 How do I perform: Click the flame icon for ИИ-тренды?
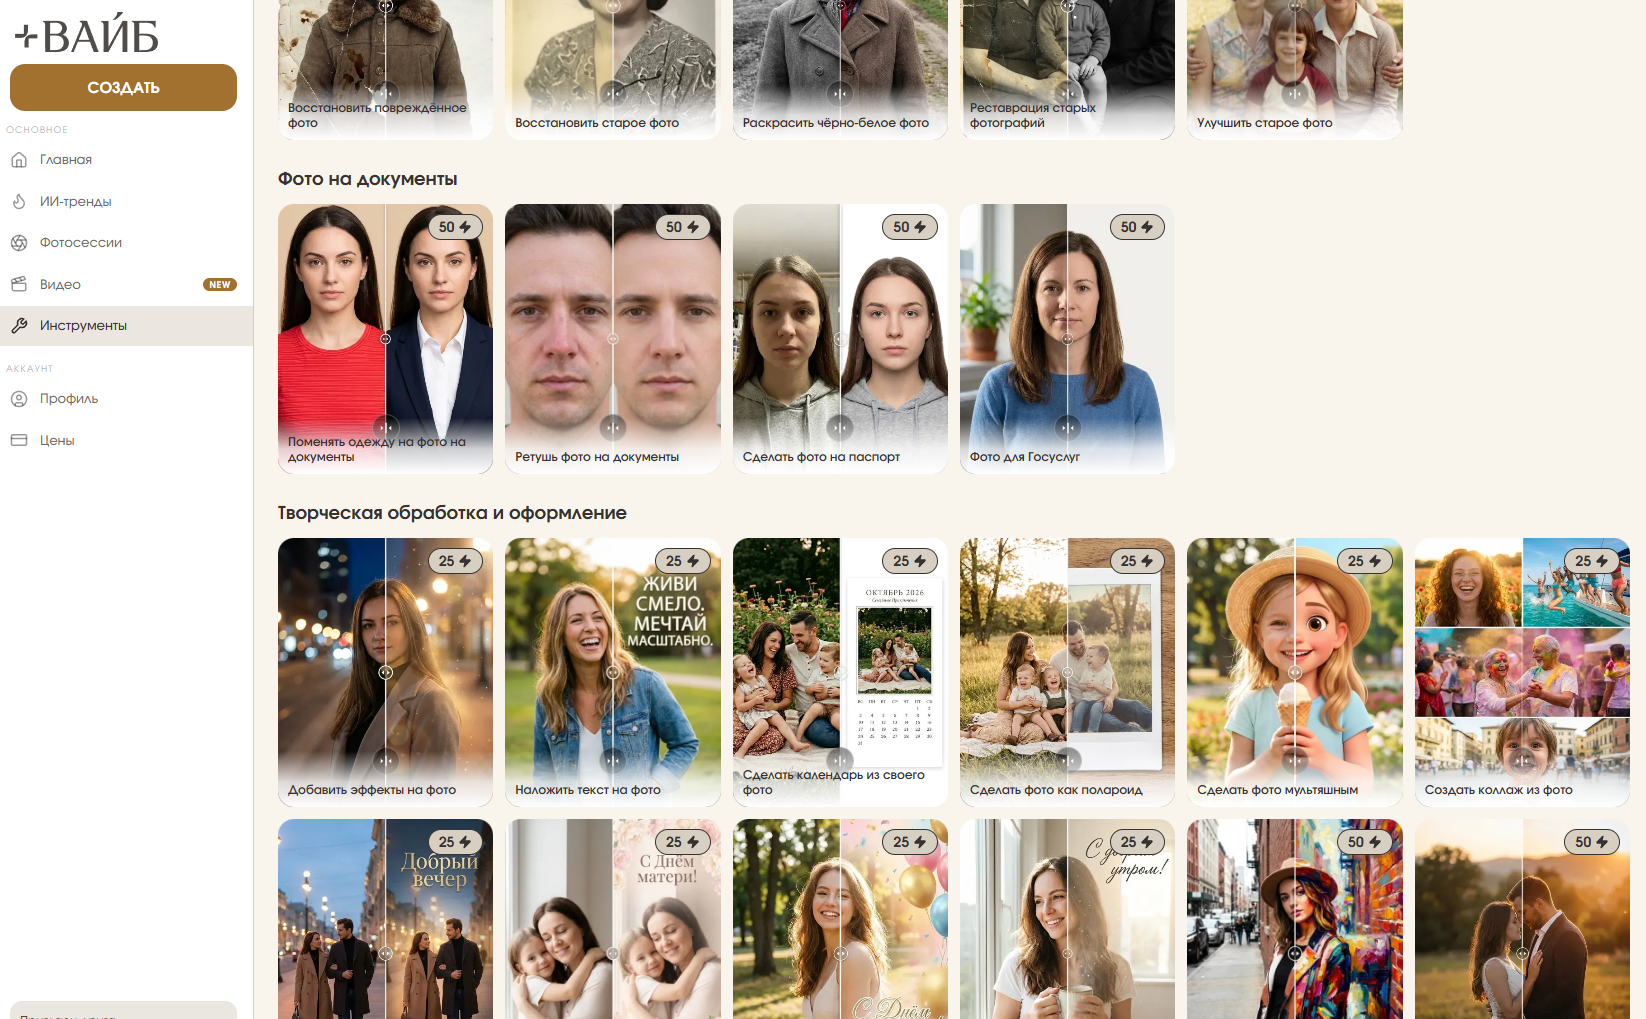click(x=19, y=201)
